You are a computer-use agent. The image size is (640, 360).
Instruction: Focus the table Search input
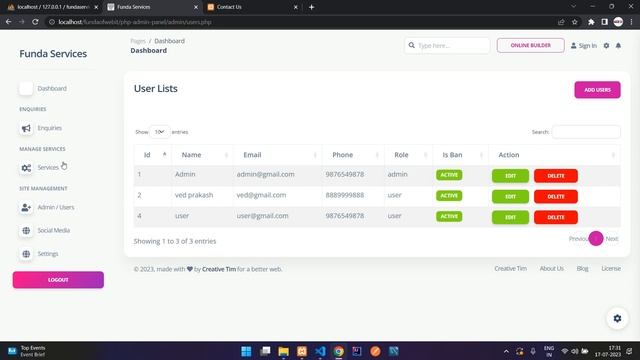586,132
